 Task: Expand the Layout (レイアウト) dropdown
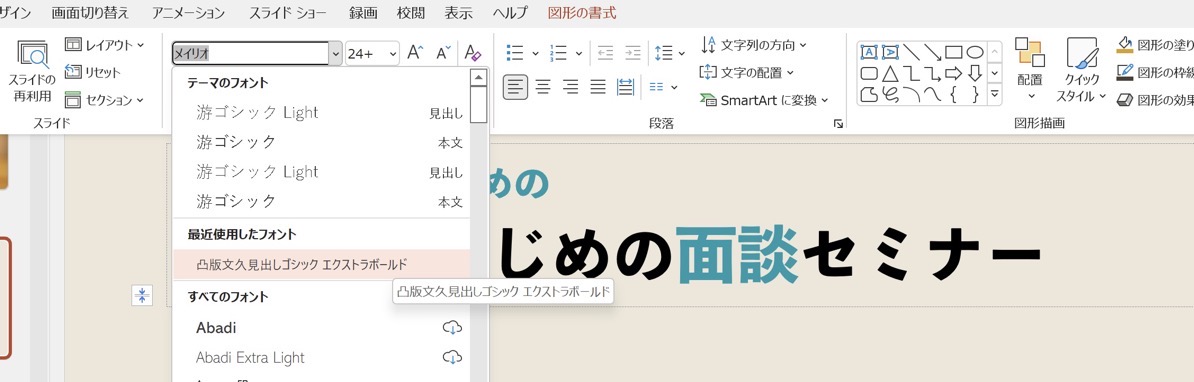[x=104, y=45]
